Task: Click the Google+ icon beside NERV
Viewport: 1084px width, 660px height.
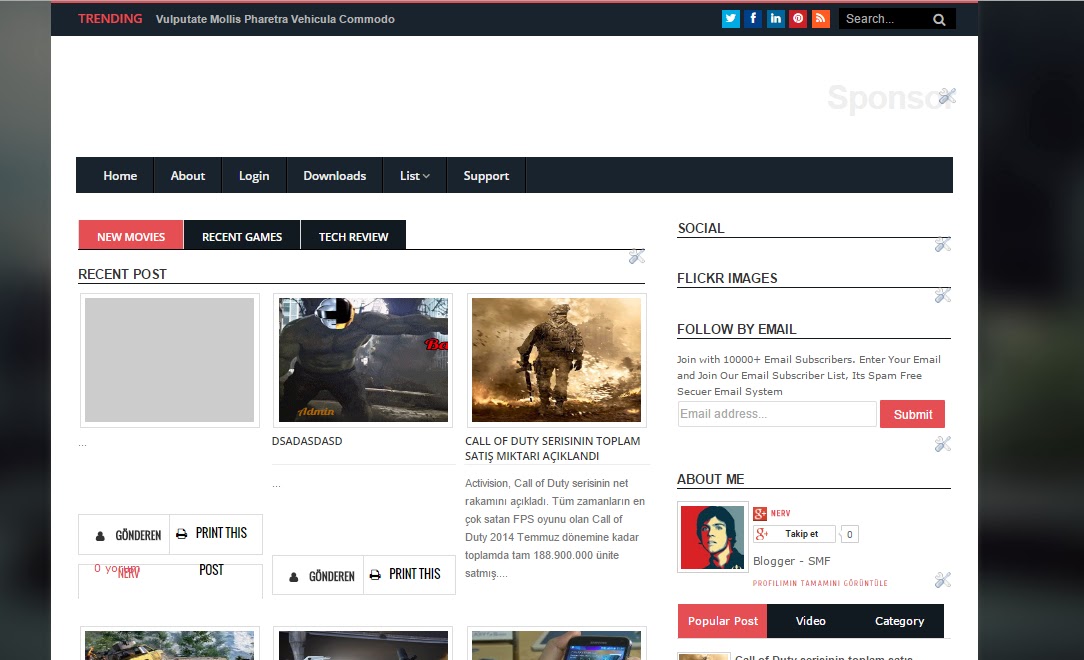Action: 760,513
